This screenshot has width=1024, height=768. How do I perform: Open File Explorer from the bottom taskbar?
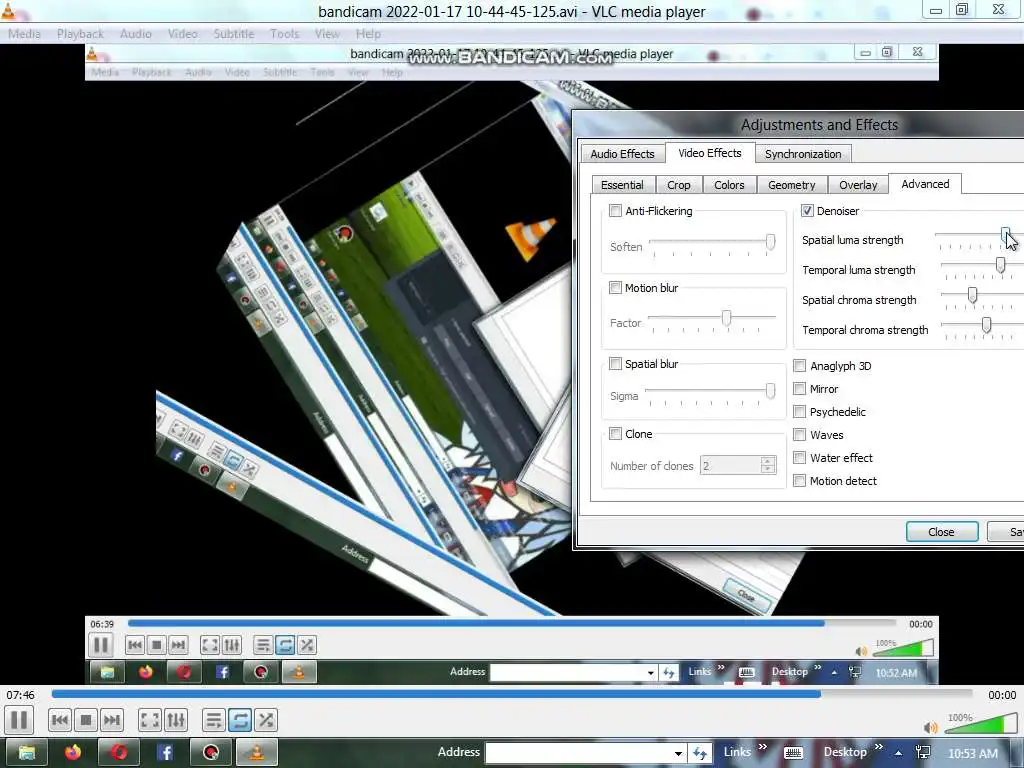point(26,752)
